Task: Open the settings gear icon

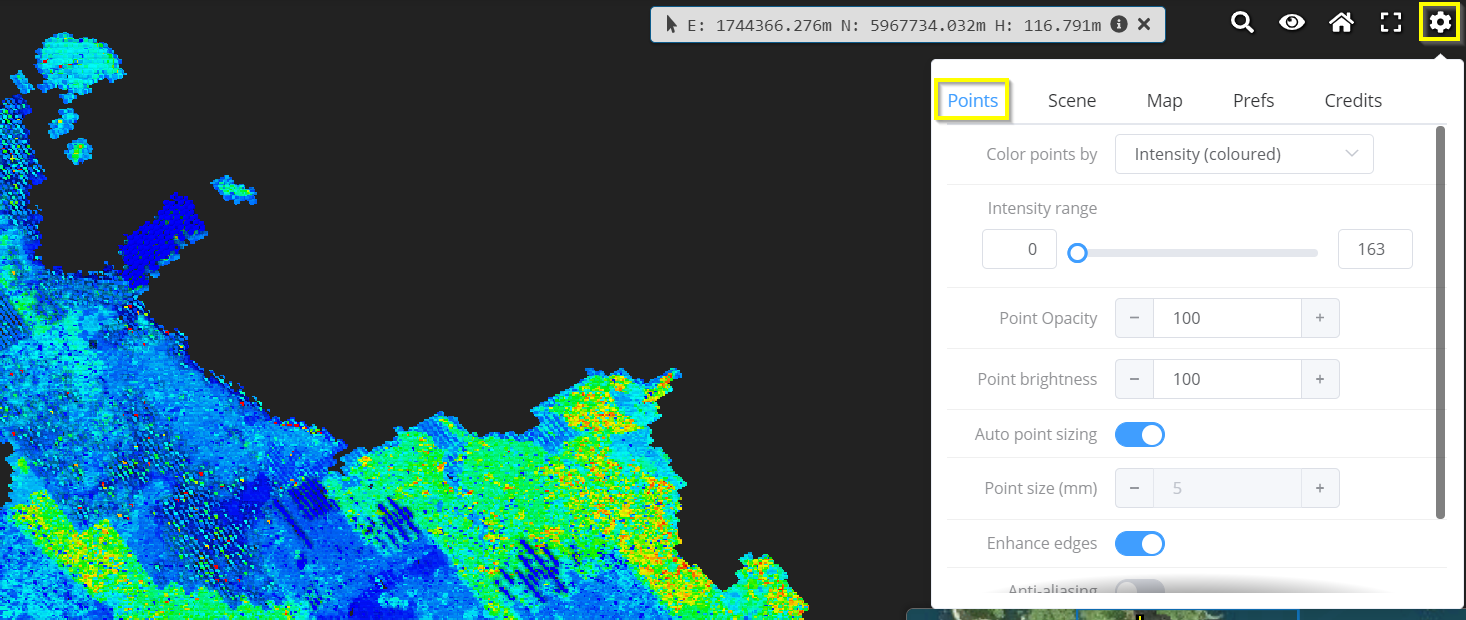Action: (x=1439, y=22)
